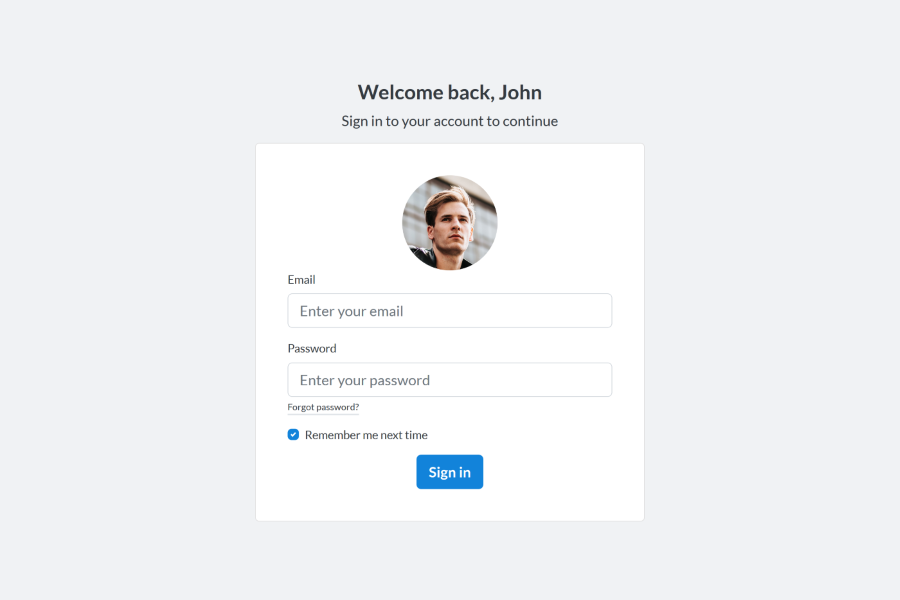This screenshot has width=900, height=600.
Task: Open the Forgot password link
Action: pos(323,408)
